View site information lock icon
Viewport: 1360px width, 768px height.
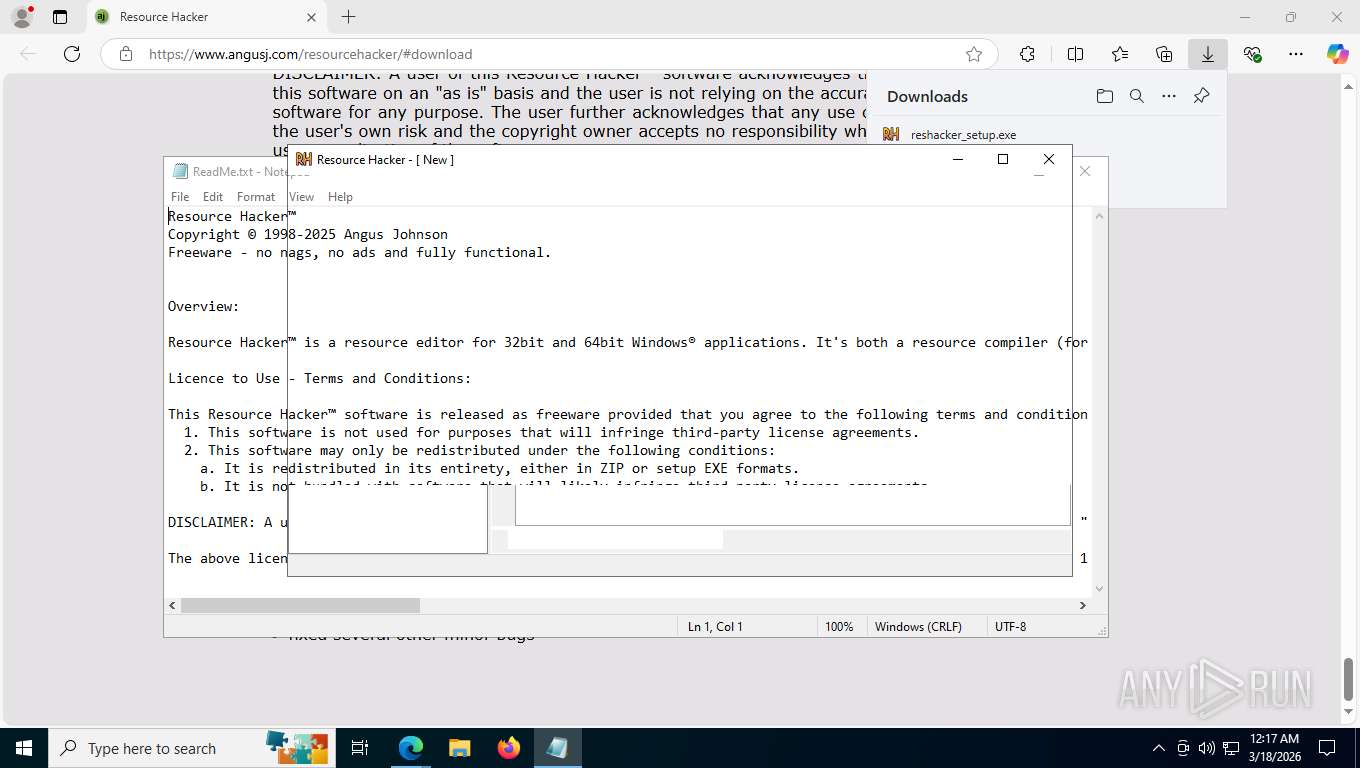[125, 54]
